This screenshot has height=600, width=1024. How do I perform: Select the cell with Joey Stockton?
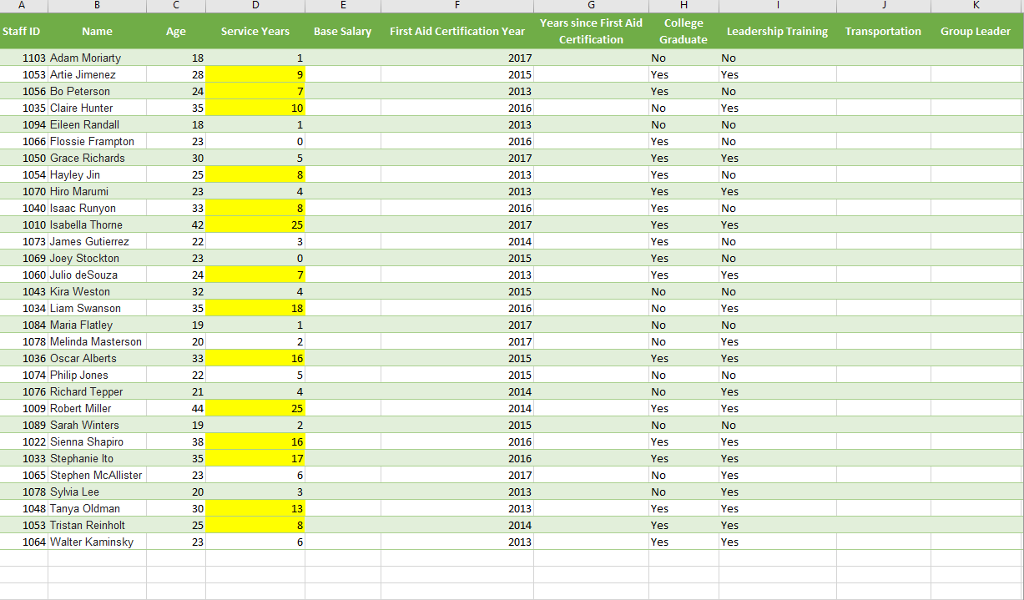pyautogui.click(x=97, y=258)
